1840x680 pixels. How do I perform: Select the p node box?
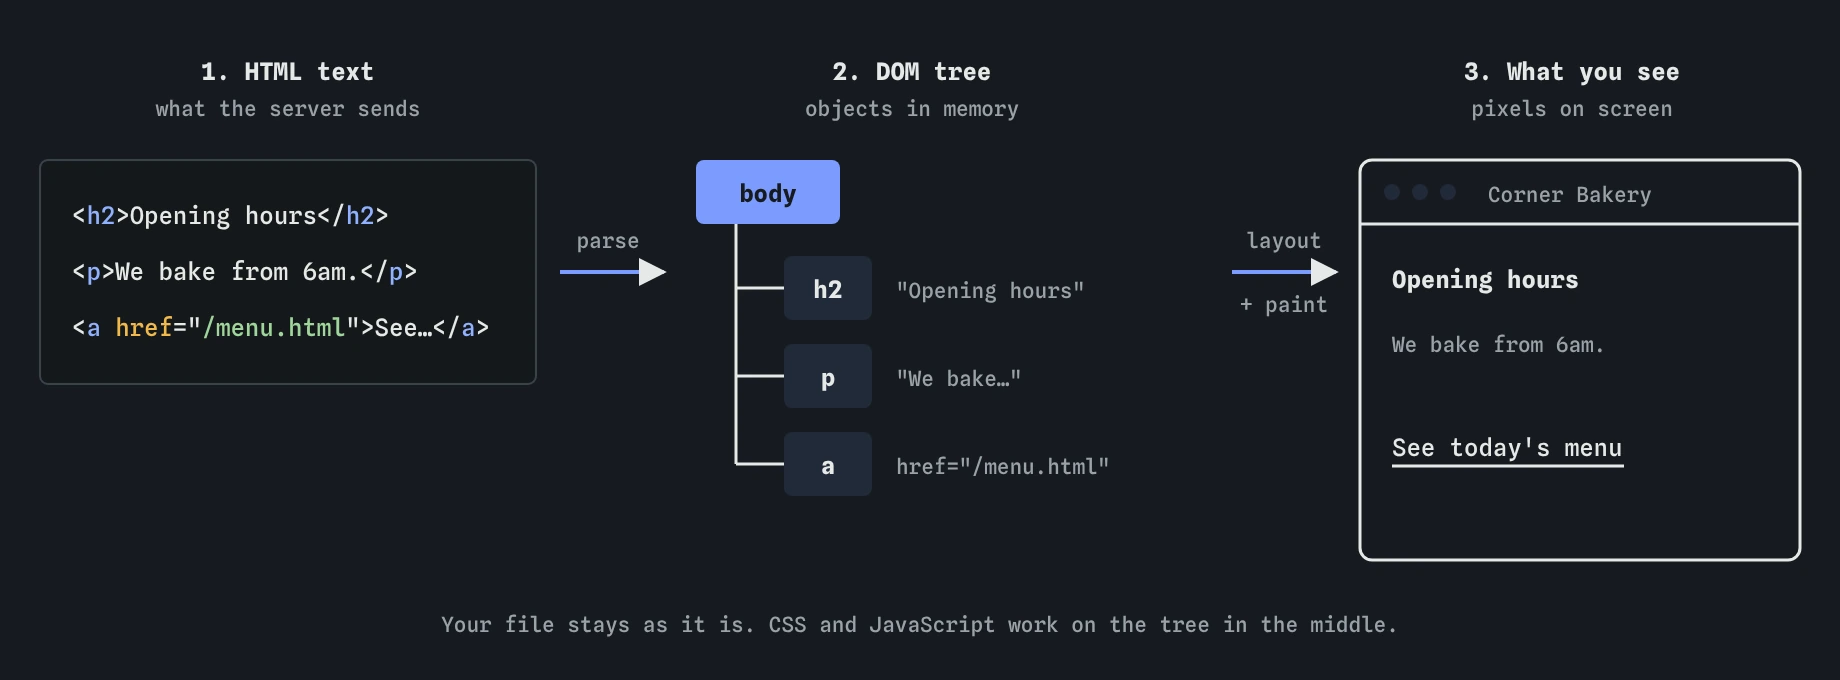tap(828, 376)
